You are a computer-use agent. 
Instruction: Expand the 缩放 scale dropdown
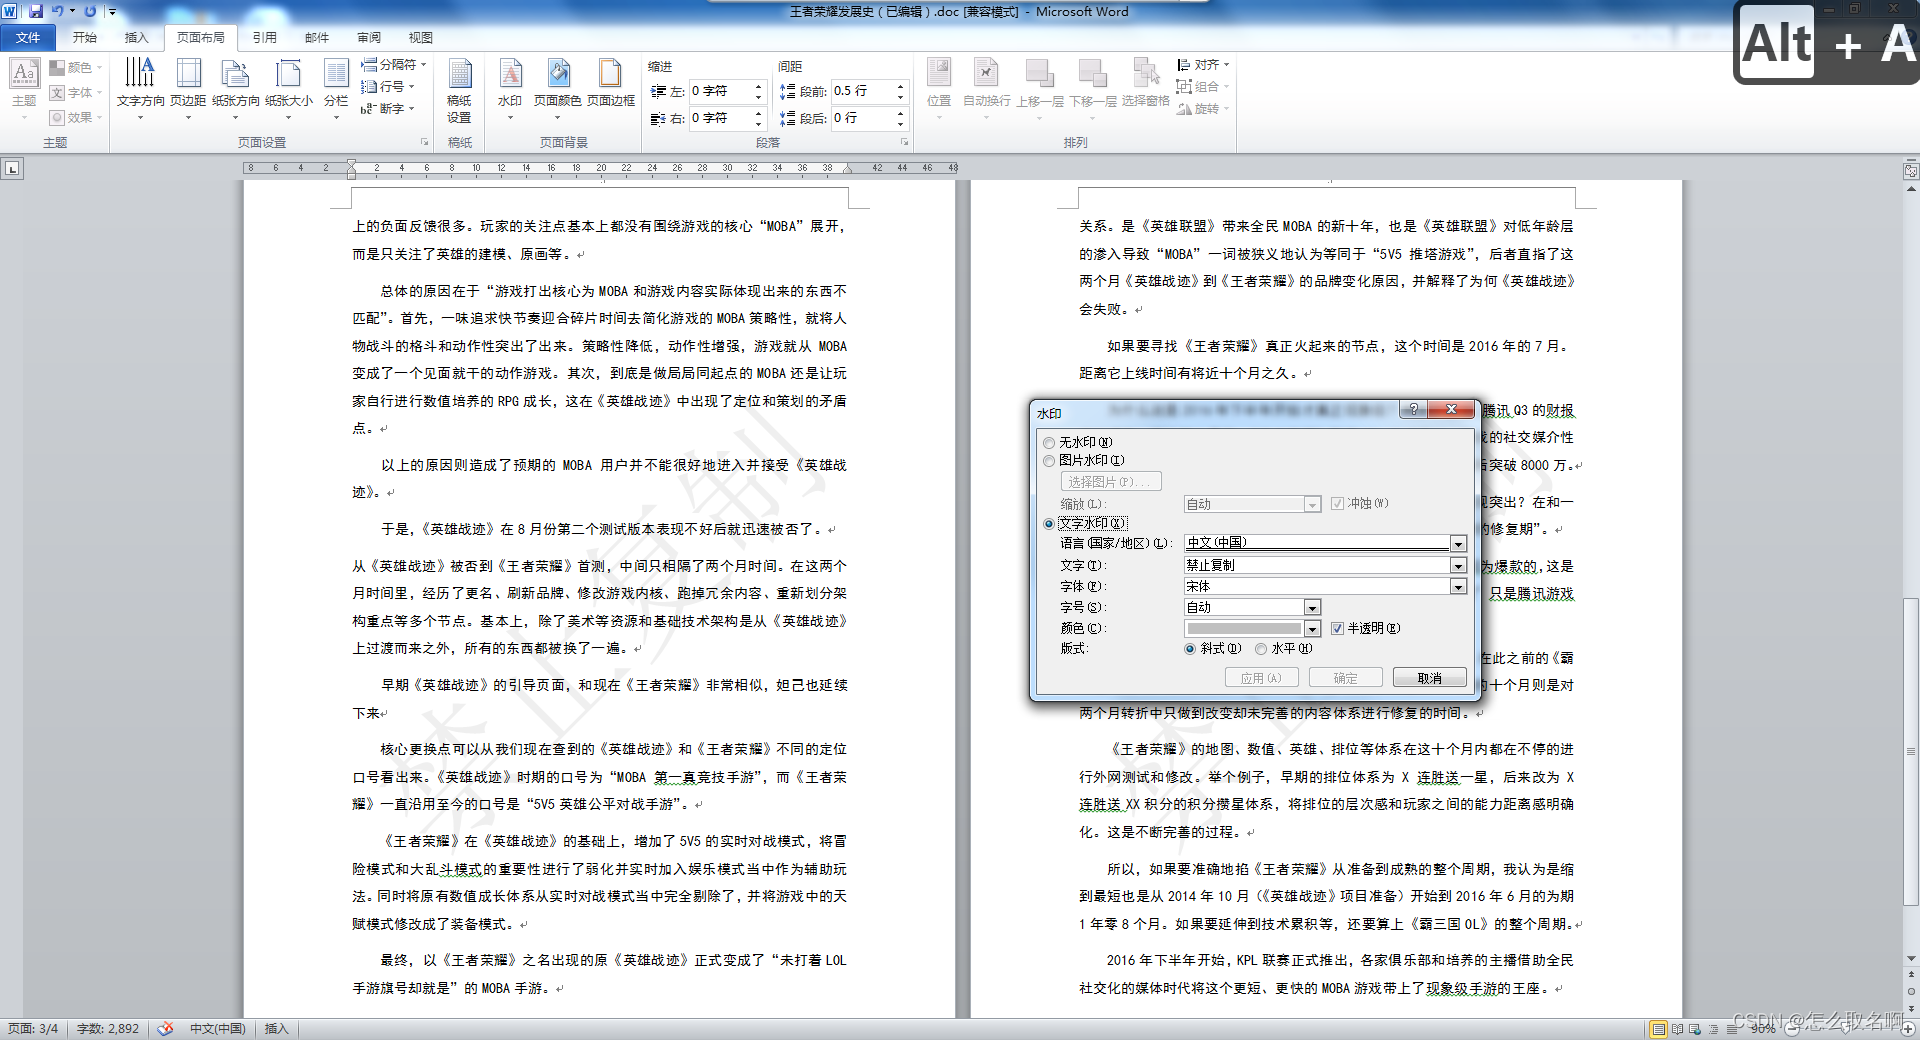click(x=1312, y=505)
